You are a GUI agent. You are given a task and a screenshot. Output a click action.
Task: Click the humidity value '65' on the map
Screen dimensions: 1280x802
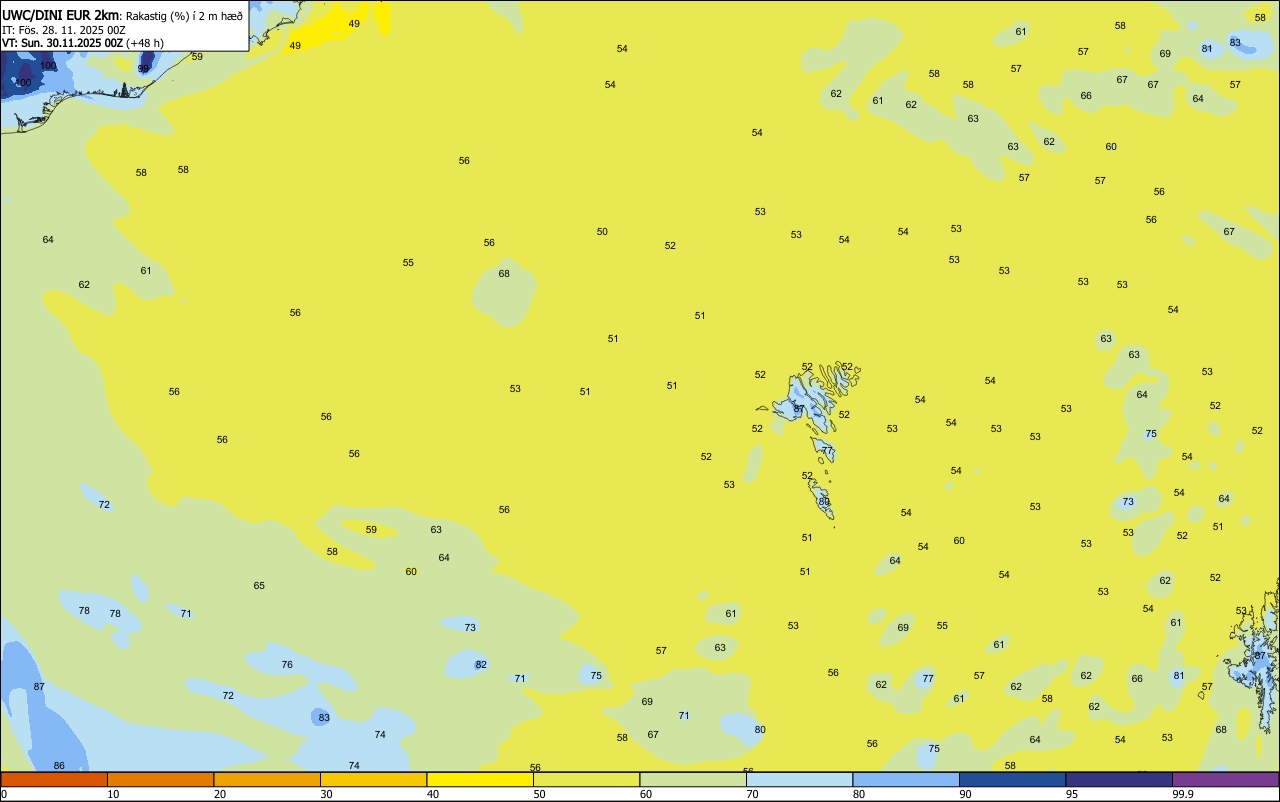[259, 586]
